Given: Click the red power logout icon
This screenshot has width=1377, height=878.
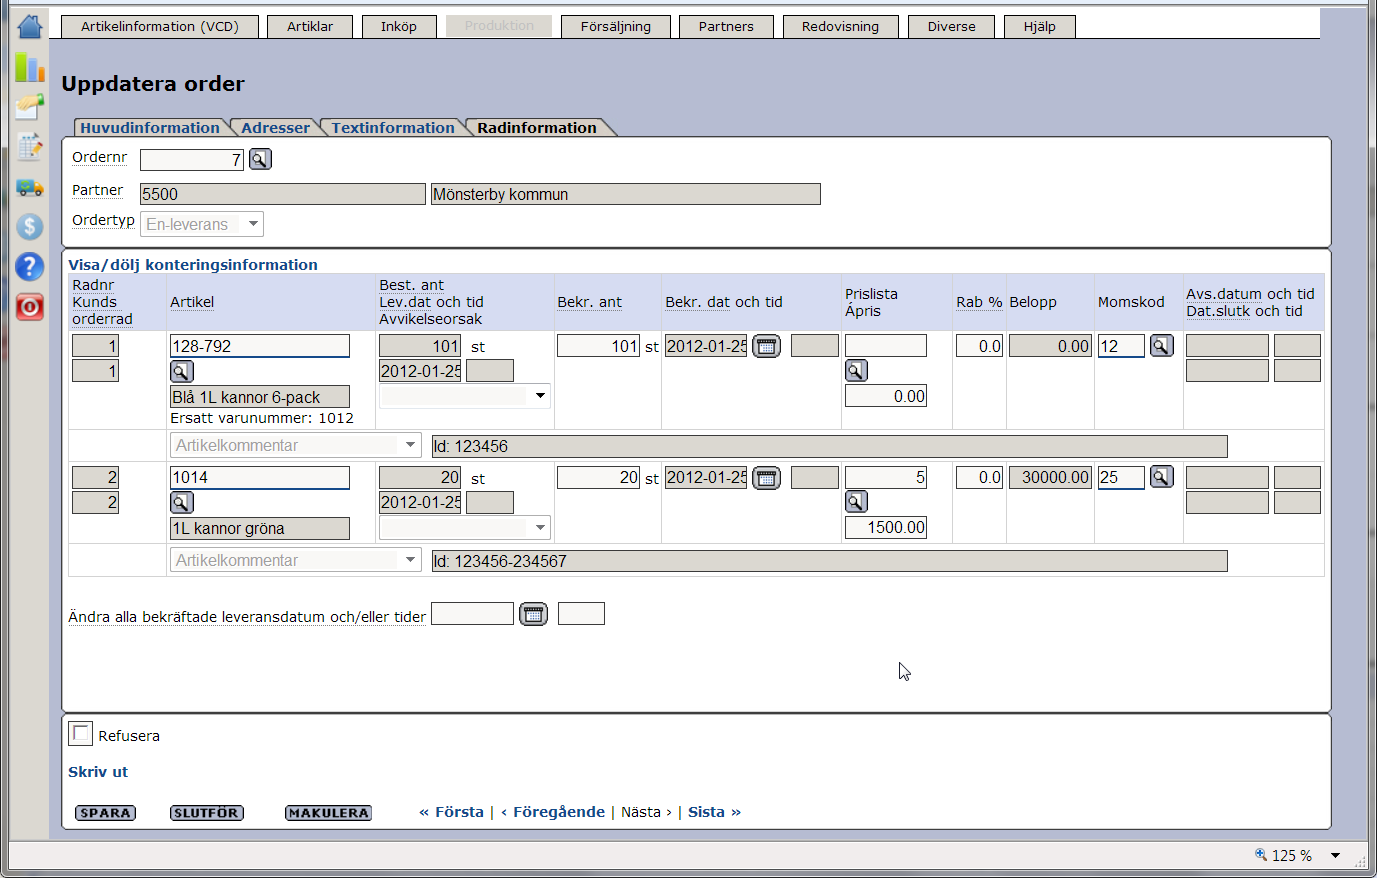Looking at the screenshot, I should [30, 307].
